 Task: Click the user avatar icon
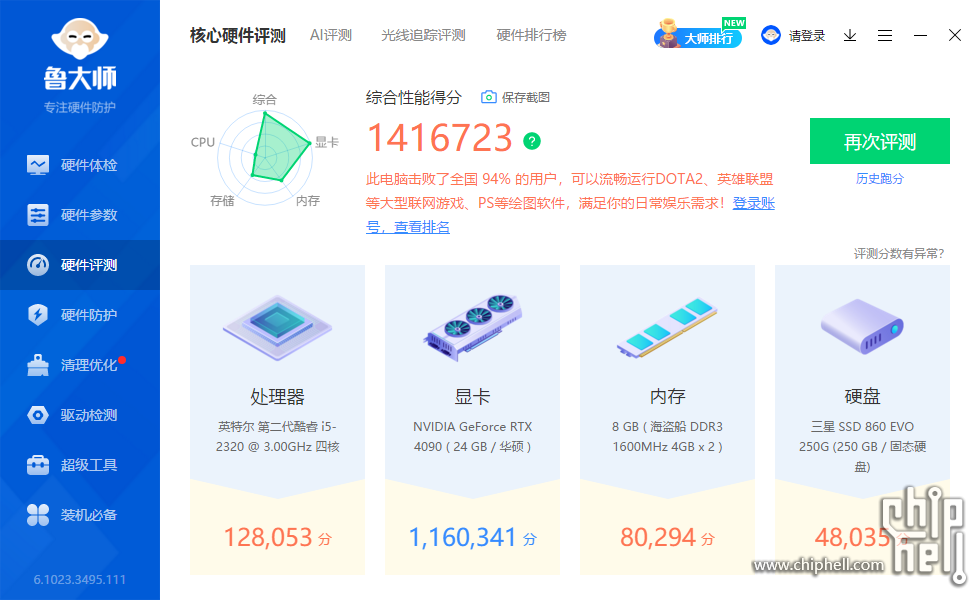pyautogui.click(x=771, y=35)
